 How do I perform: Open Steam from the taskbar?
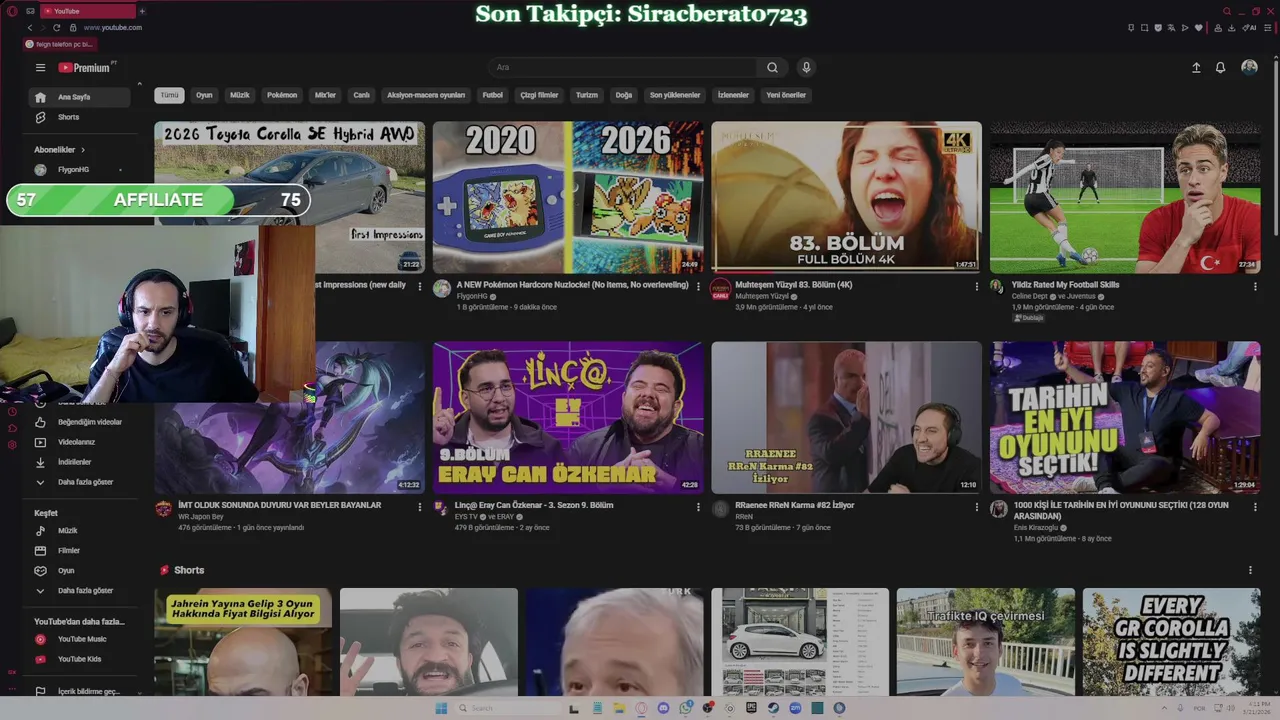pos(773,708)
